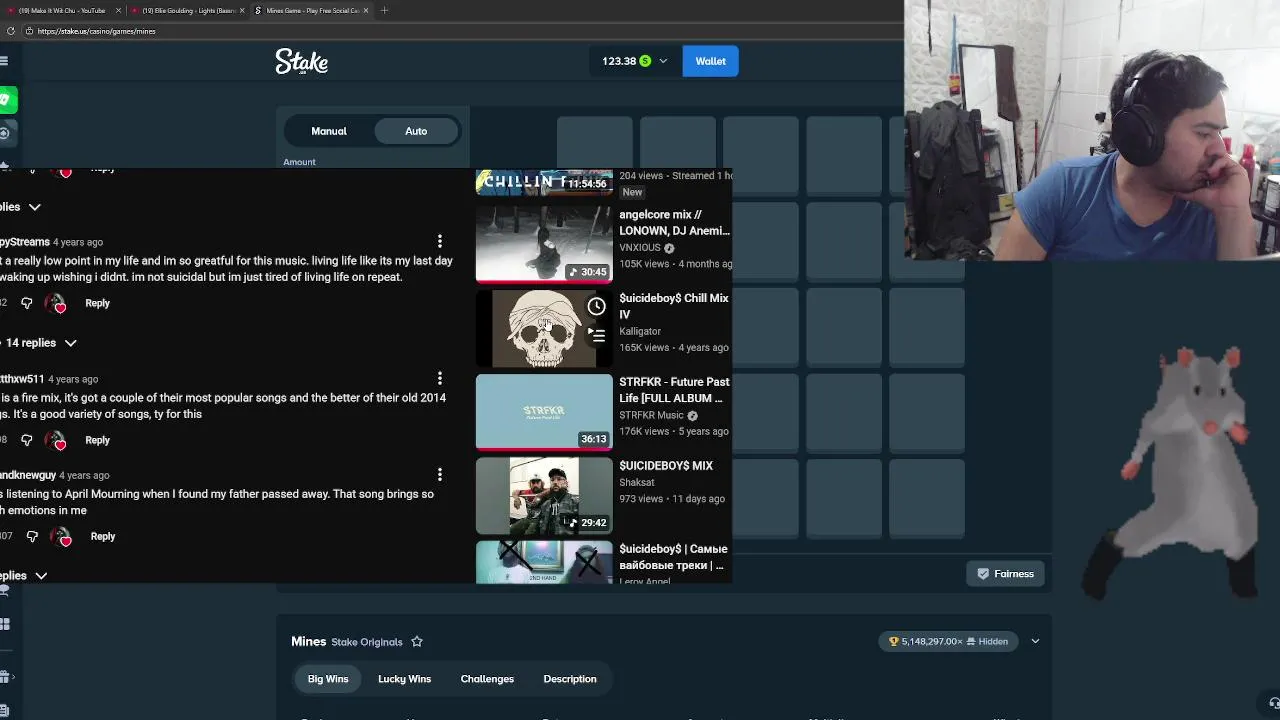Reply to the 'really low point' comment

click(x=97, y=303)
